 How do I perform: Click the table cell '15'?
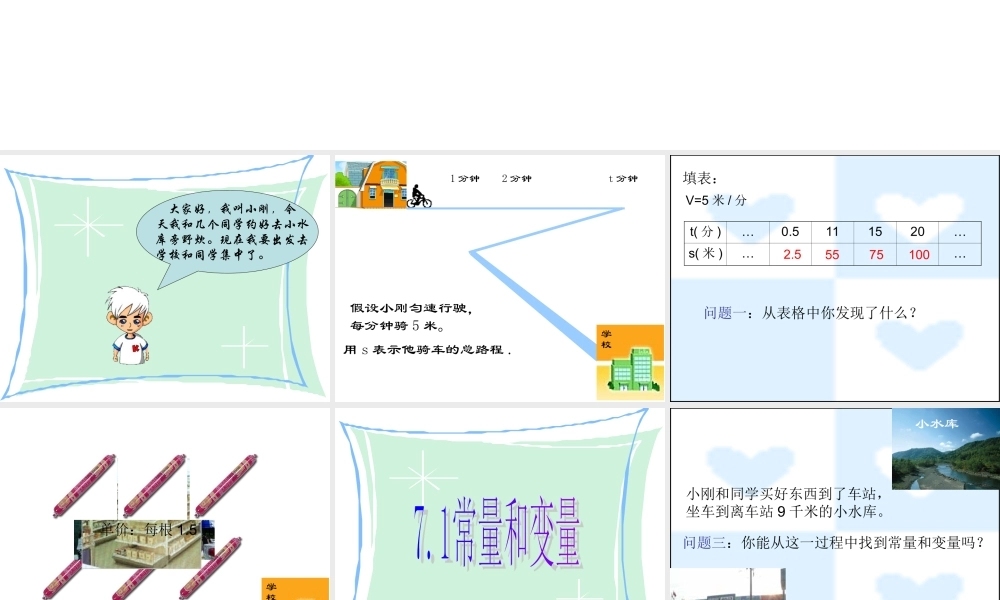tap(875, 232)
